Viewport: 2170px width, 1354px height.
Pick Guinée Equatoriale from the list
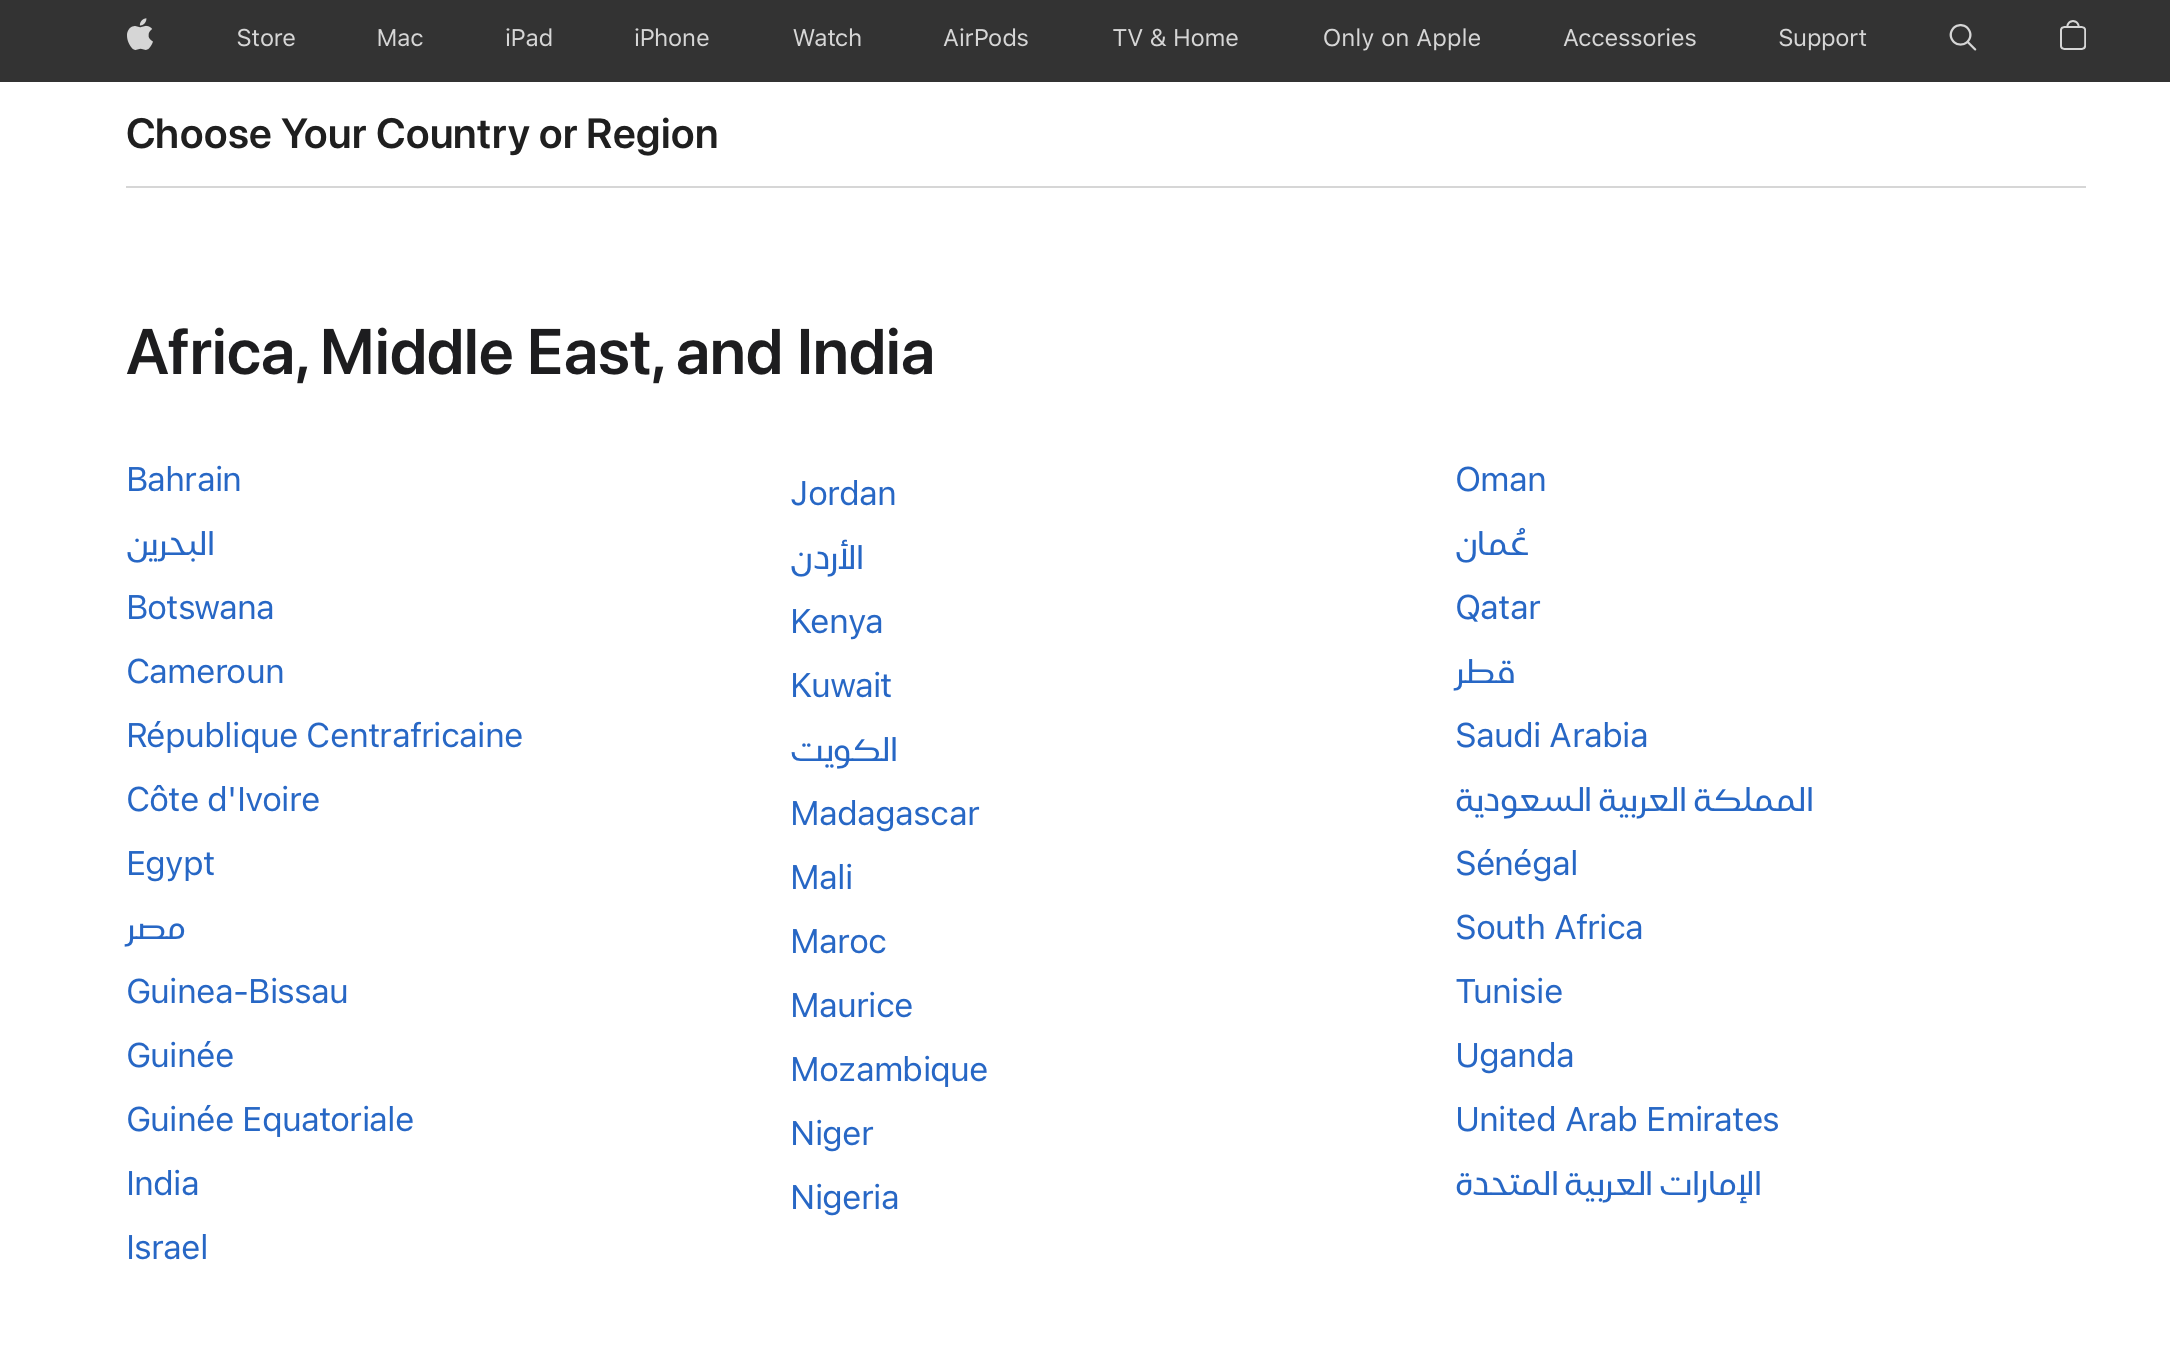click(269, 1119)
